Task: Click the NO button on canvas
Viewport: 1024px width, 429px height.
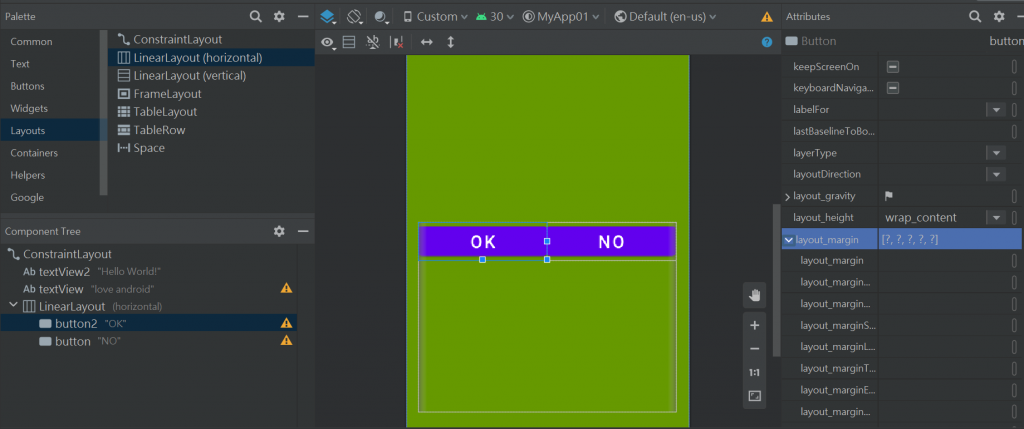Action: tap(611, 242)
